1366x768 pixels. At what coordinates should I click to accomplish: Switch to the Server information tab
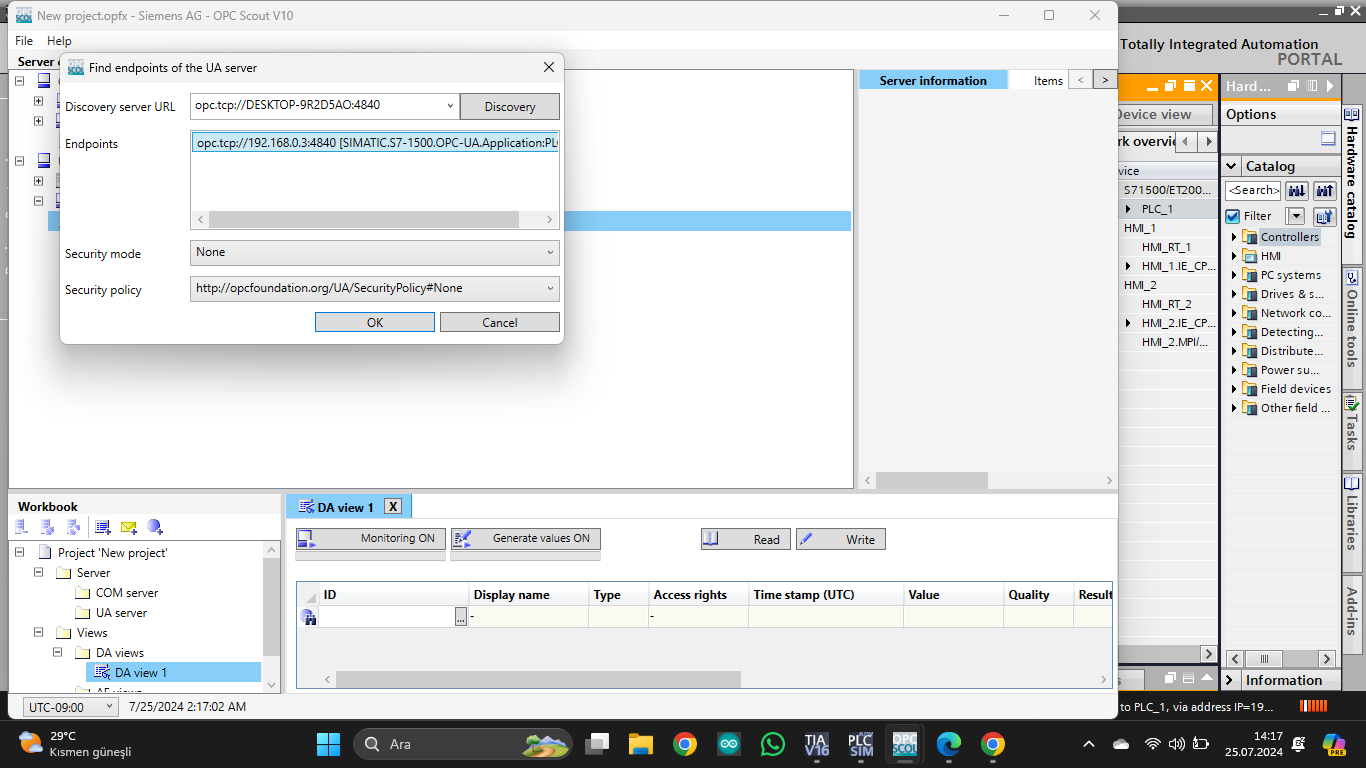(x=933, y=81)
